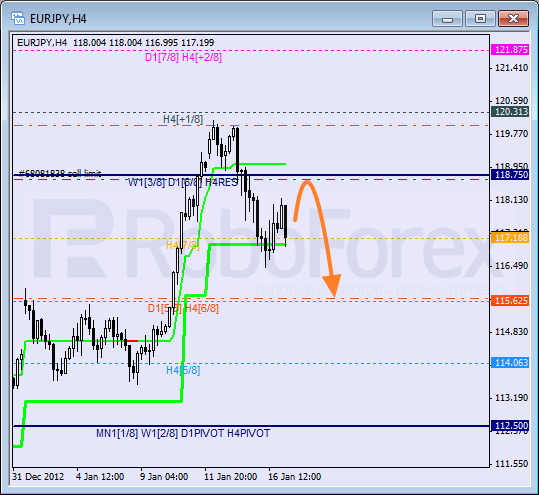Click the '16 Jan 12:00' time axis label

[295, 477]
